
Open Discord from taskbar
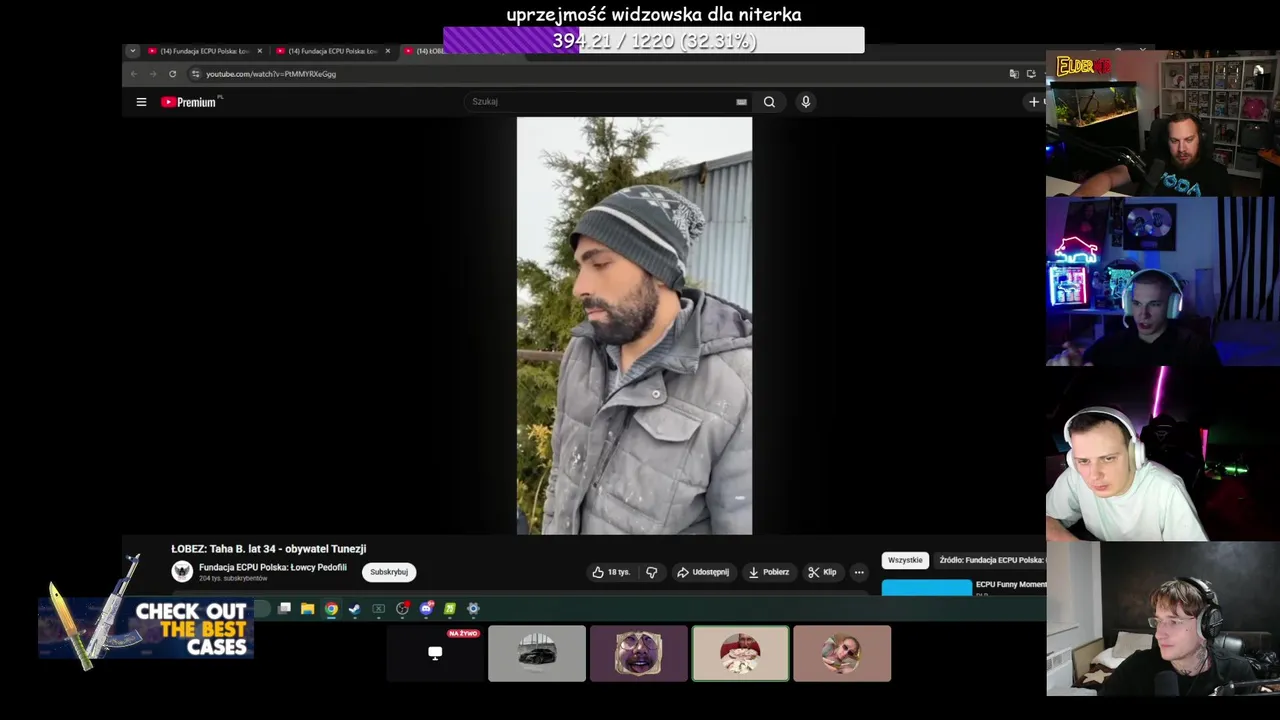[x=426, y=608]
